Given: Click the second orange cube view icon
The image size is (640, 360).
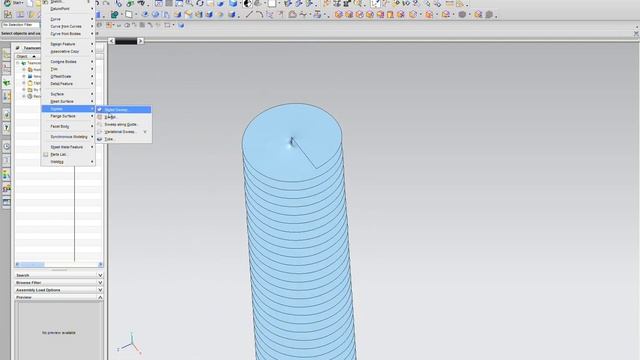Looking at the screenshot, I should pyautogui.click(x=349, y=15).
